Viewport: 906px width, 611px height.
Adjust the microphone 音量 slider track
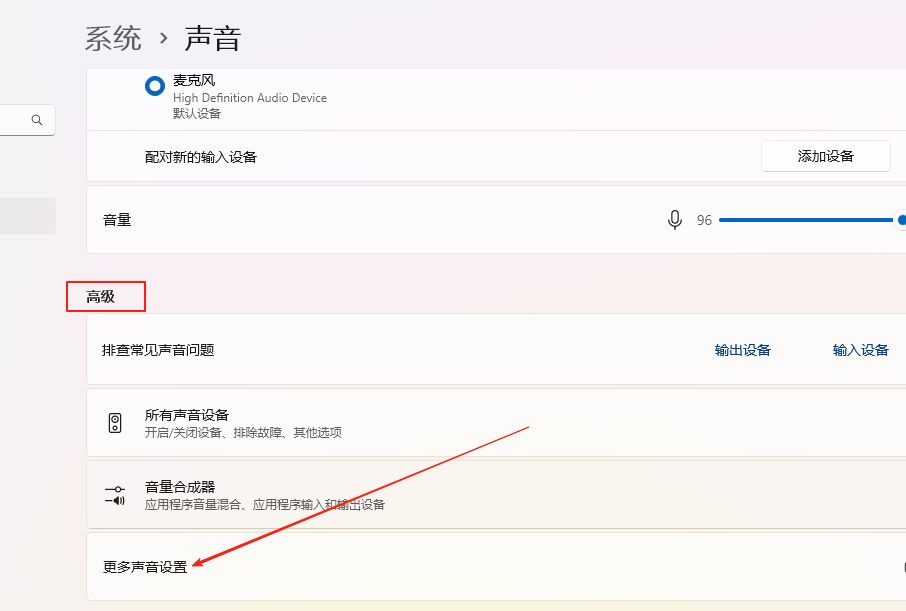[812, 220]
